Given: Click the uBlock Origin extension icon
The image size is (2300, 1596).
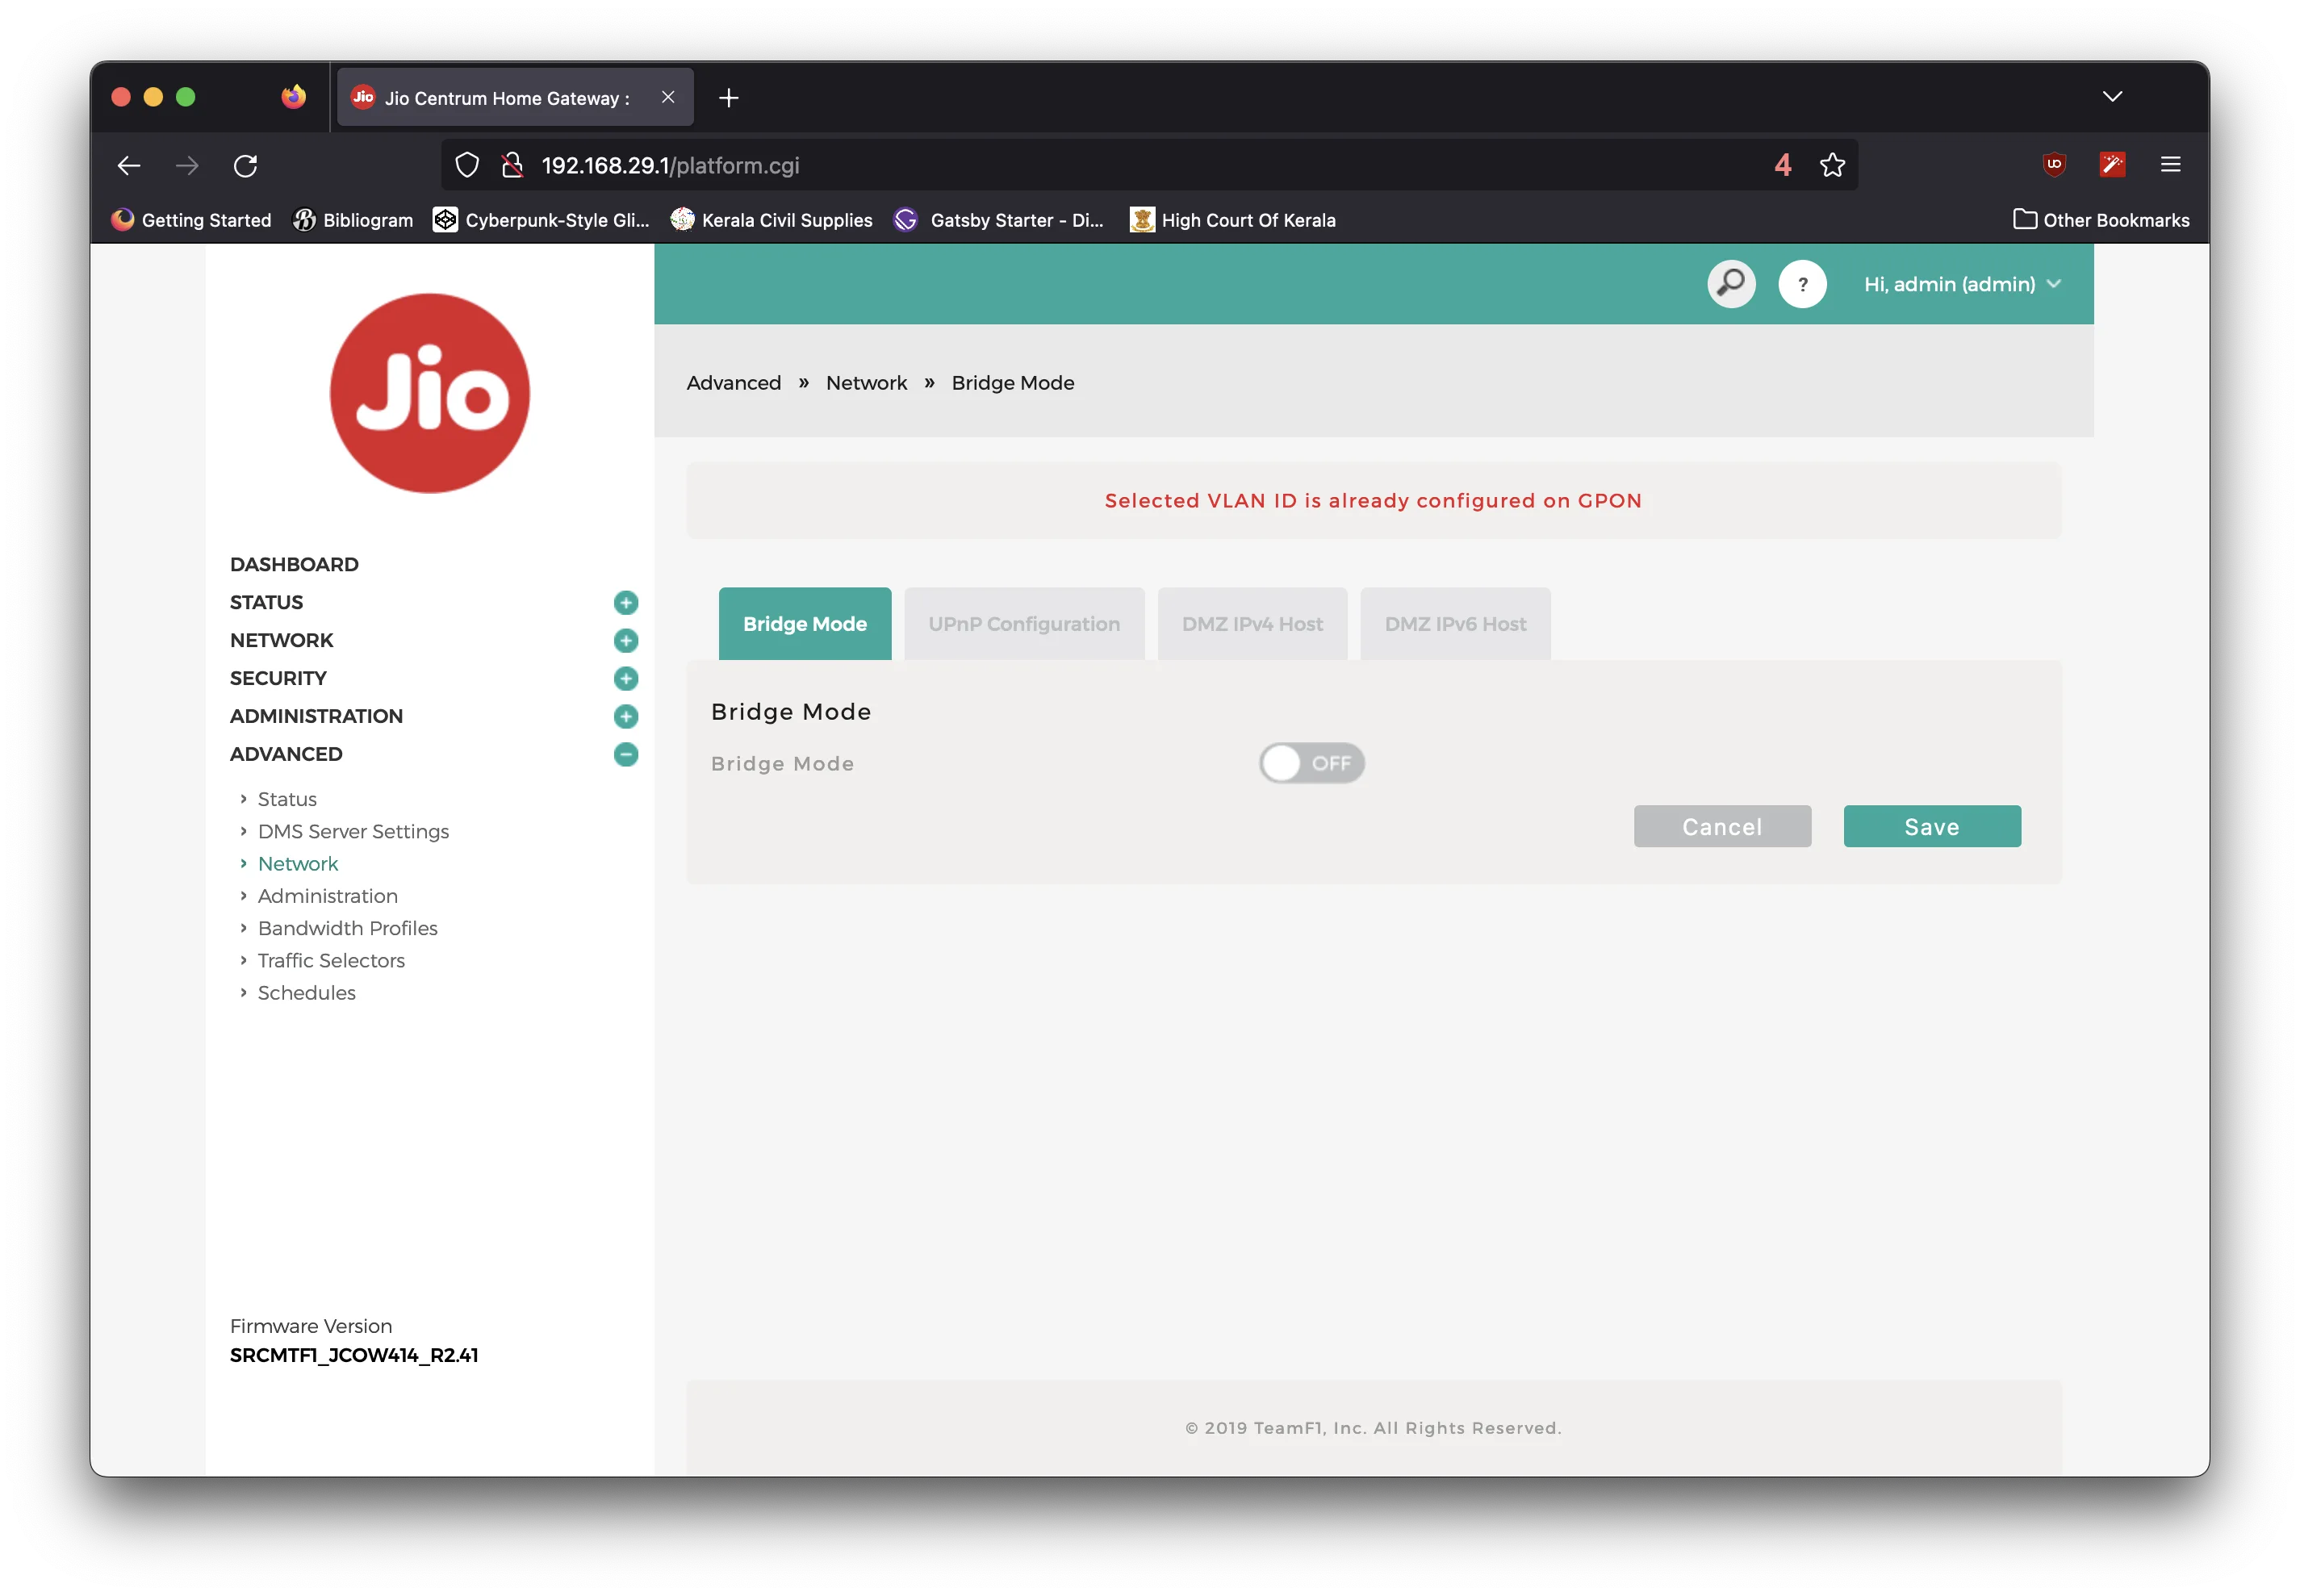Looking at the screenshot, I should click(2054, 164).
